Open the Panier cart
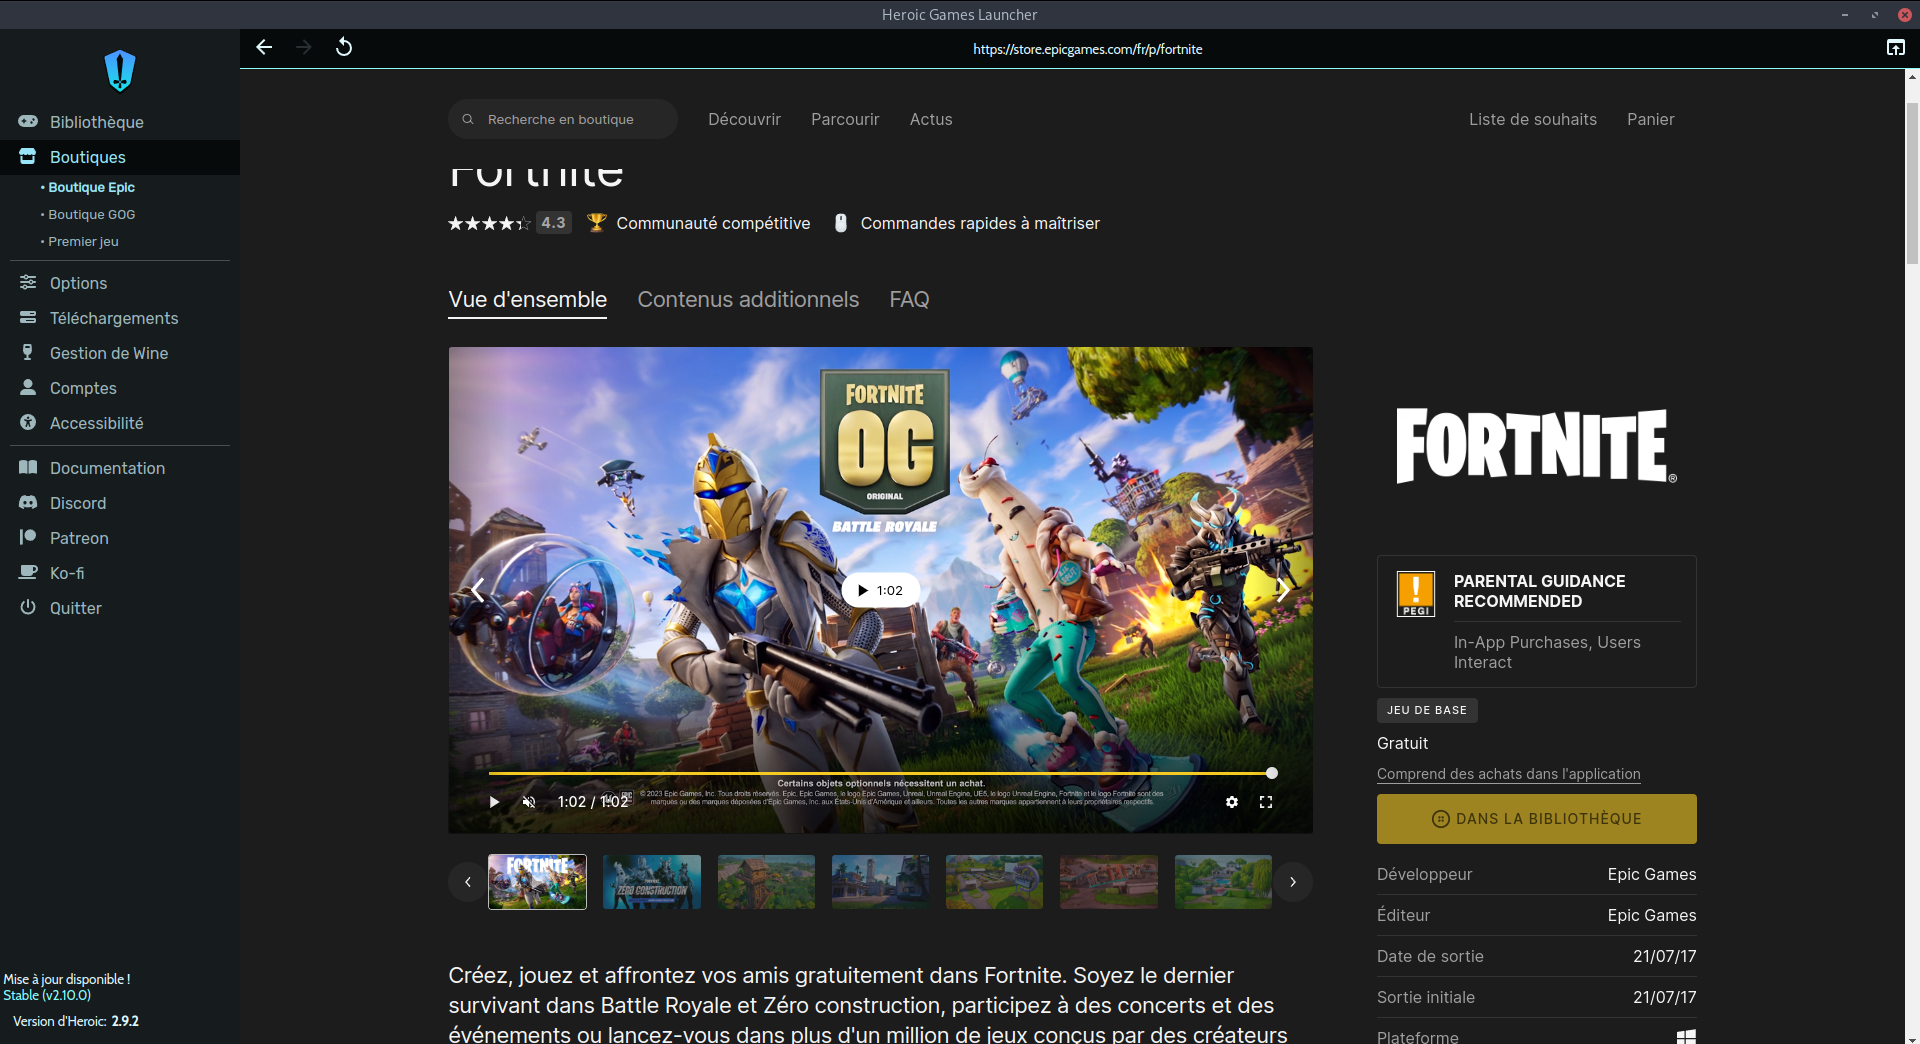This screenshot has width=1920, height=1044. tap(1651, 119)
